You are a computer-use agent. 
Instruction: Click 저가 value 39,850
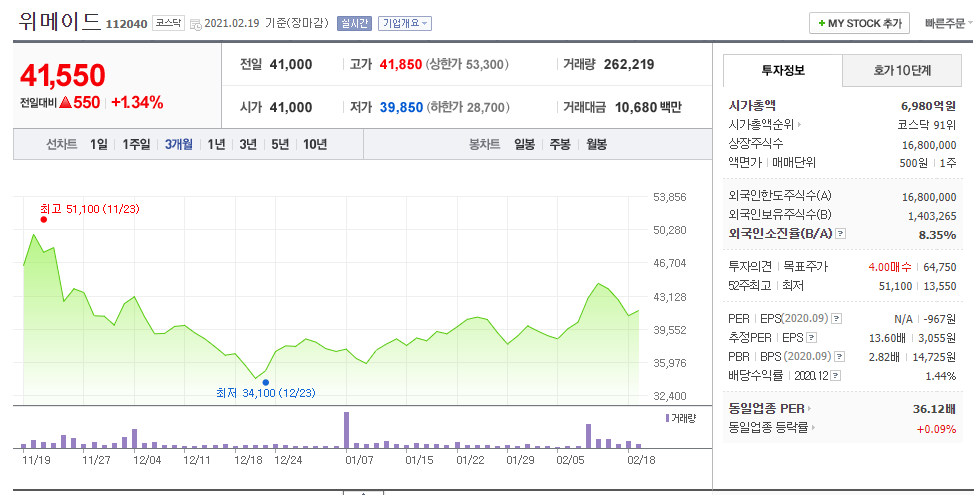click(x=401, y=107)
